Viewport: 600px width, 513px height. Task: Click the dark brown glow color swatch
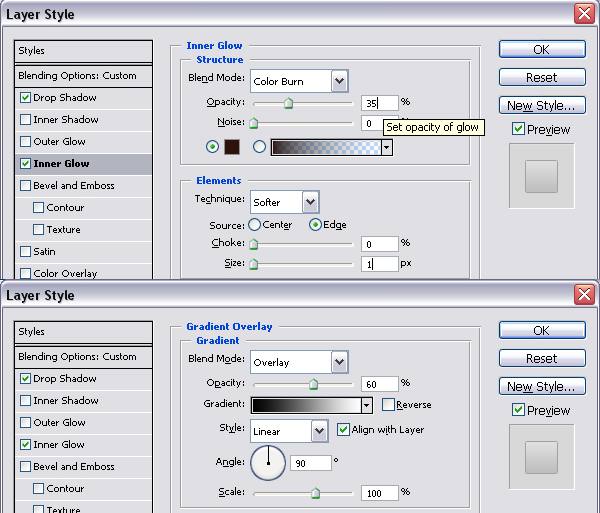pyautogui.click(x=232, y=147)
